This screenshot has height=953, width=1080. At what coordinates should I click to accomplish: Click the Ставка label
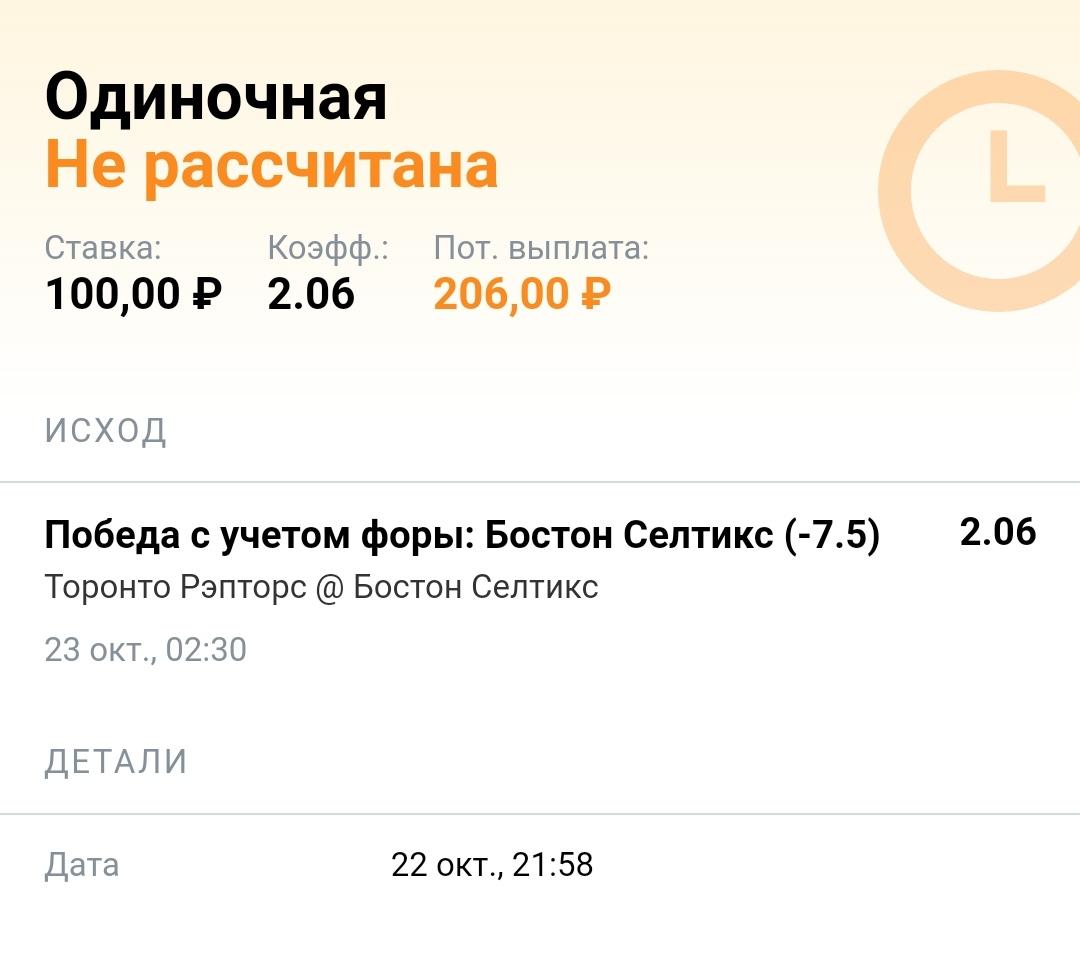(x=103, y=247)
